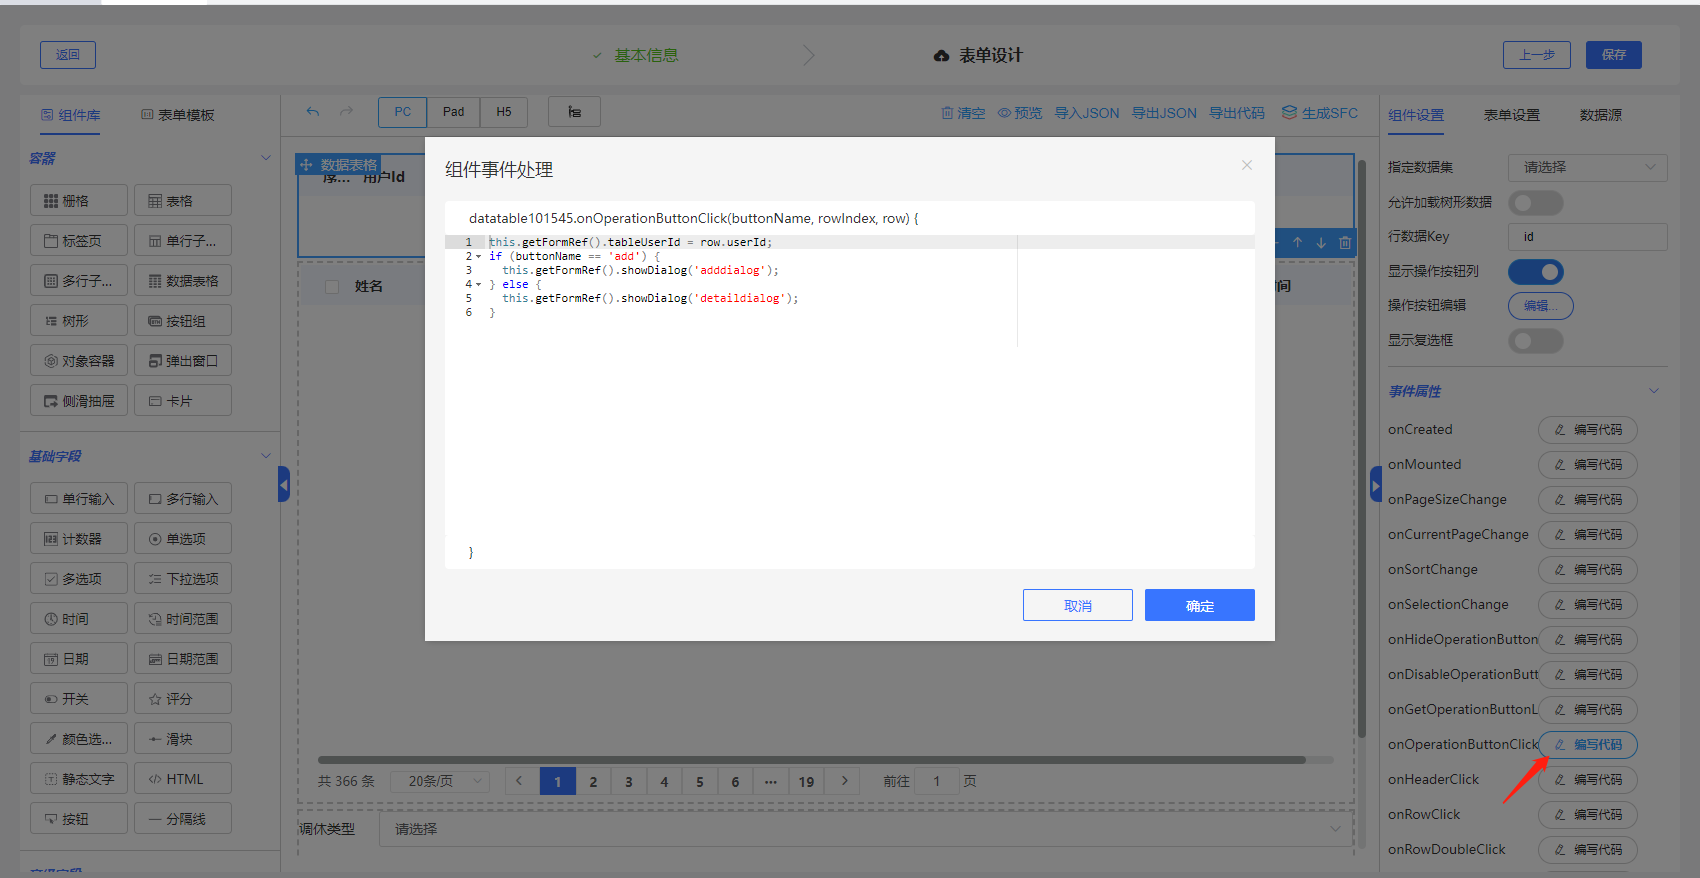Collapse the 事件属性 section
The image size is (1700, 878).
[1653, 391]
